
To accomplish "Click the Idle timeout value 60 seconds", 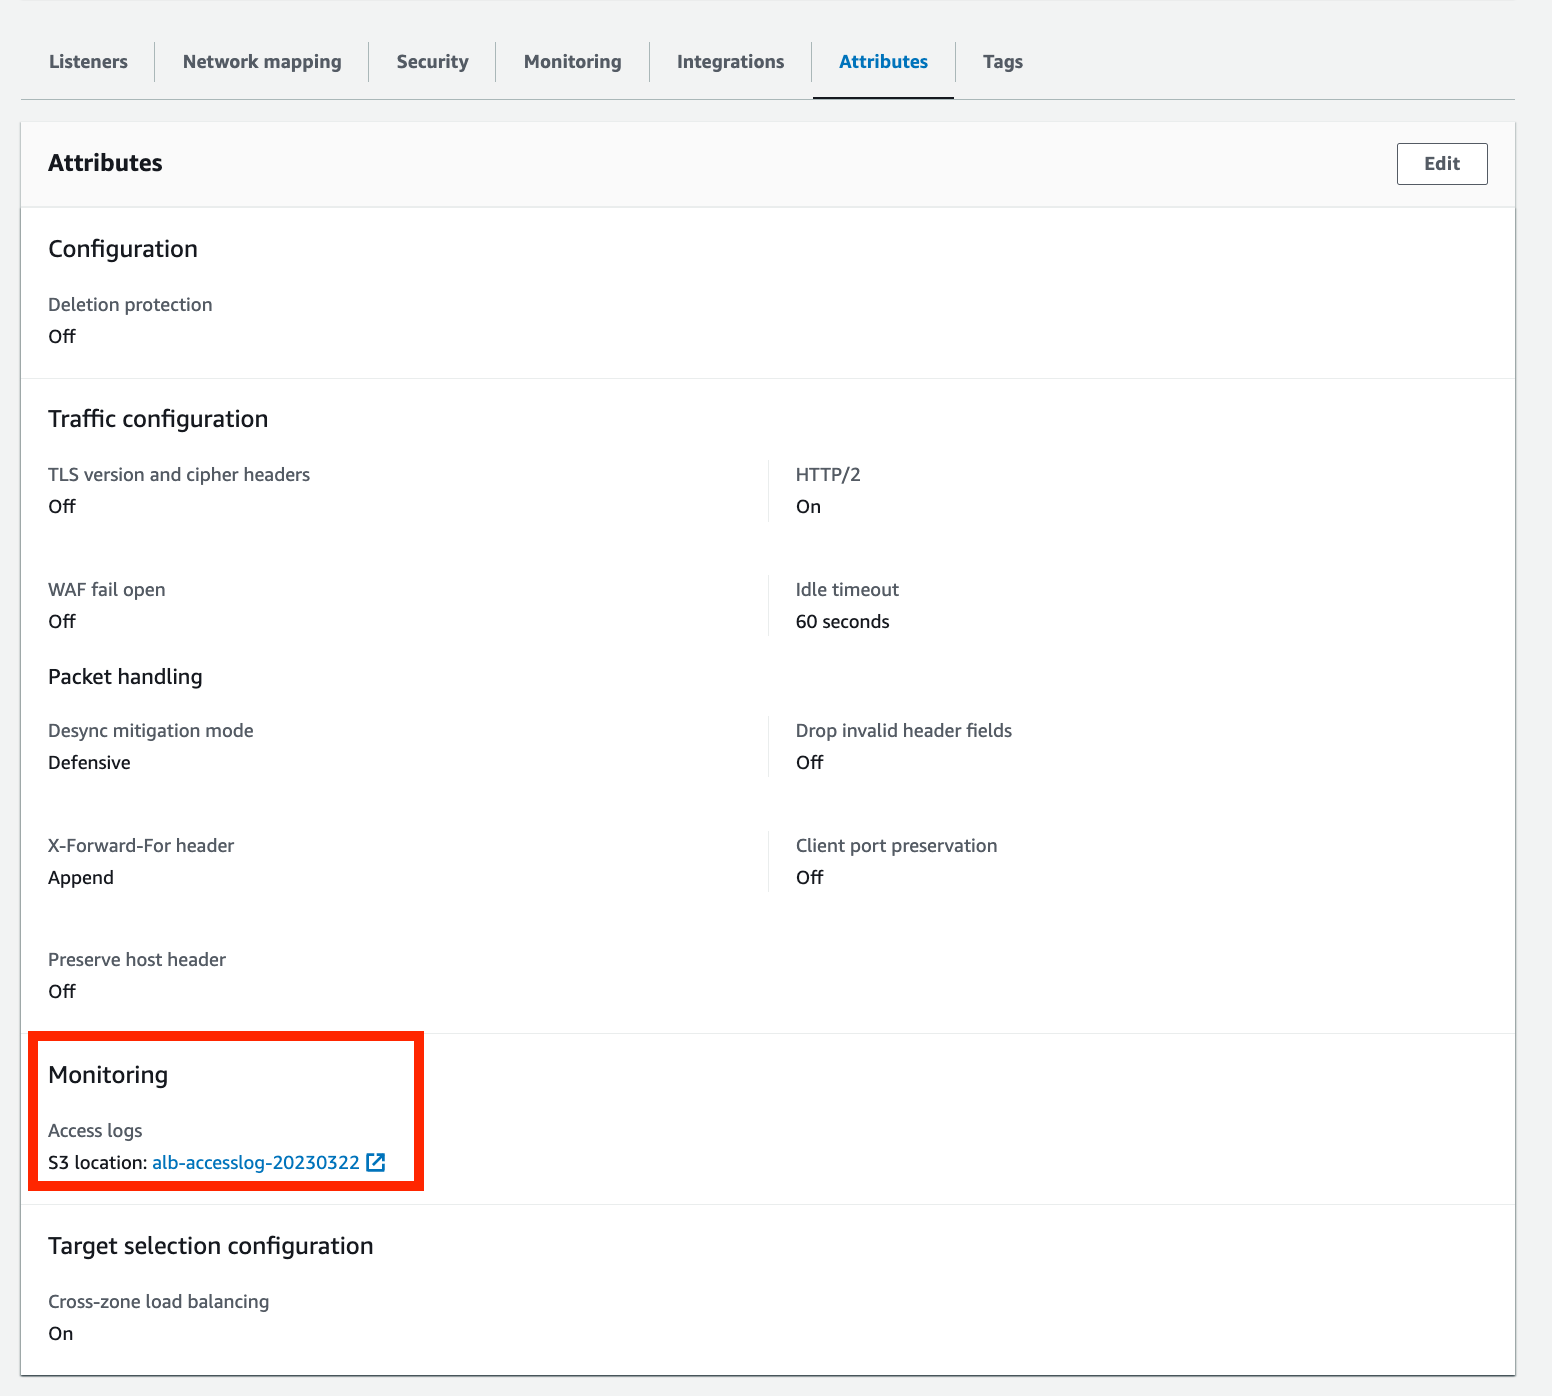I will [x=842, y=621].
